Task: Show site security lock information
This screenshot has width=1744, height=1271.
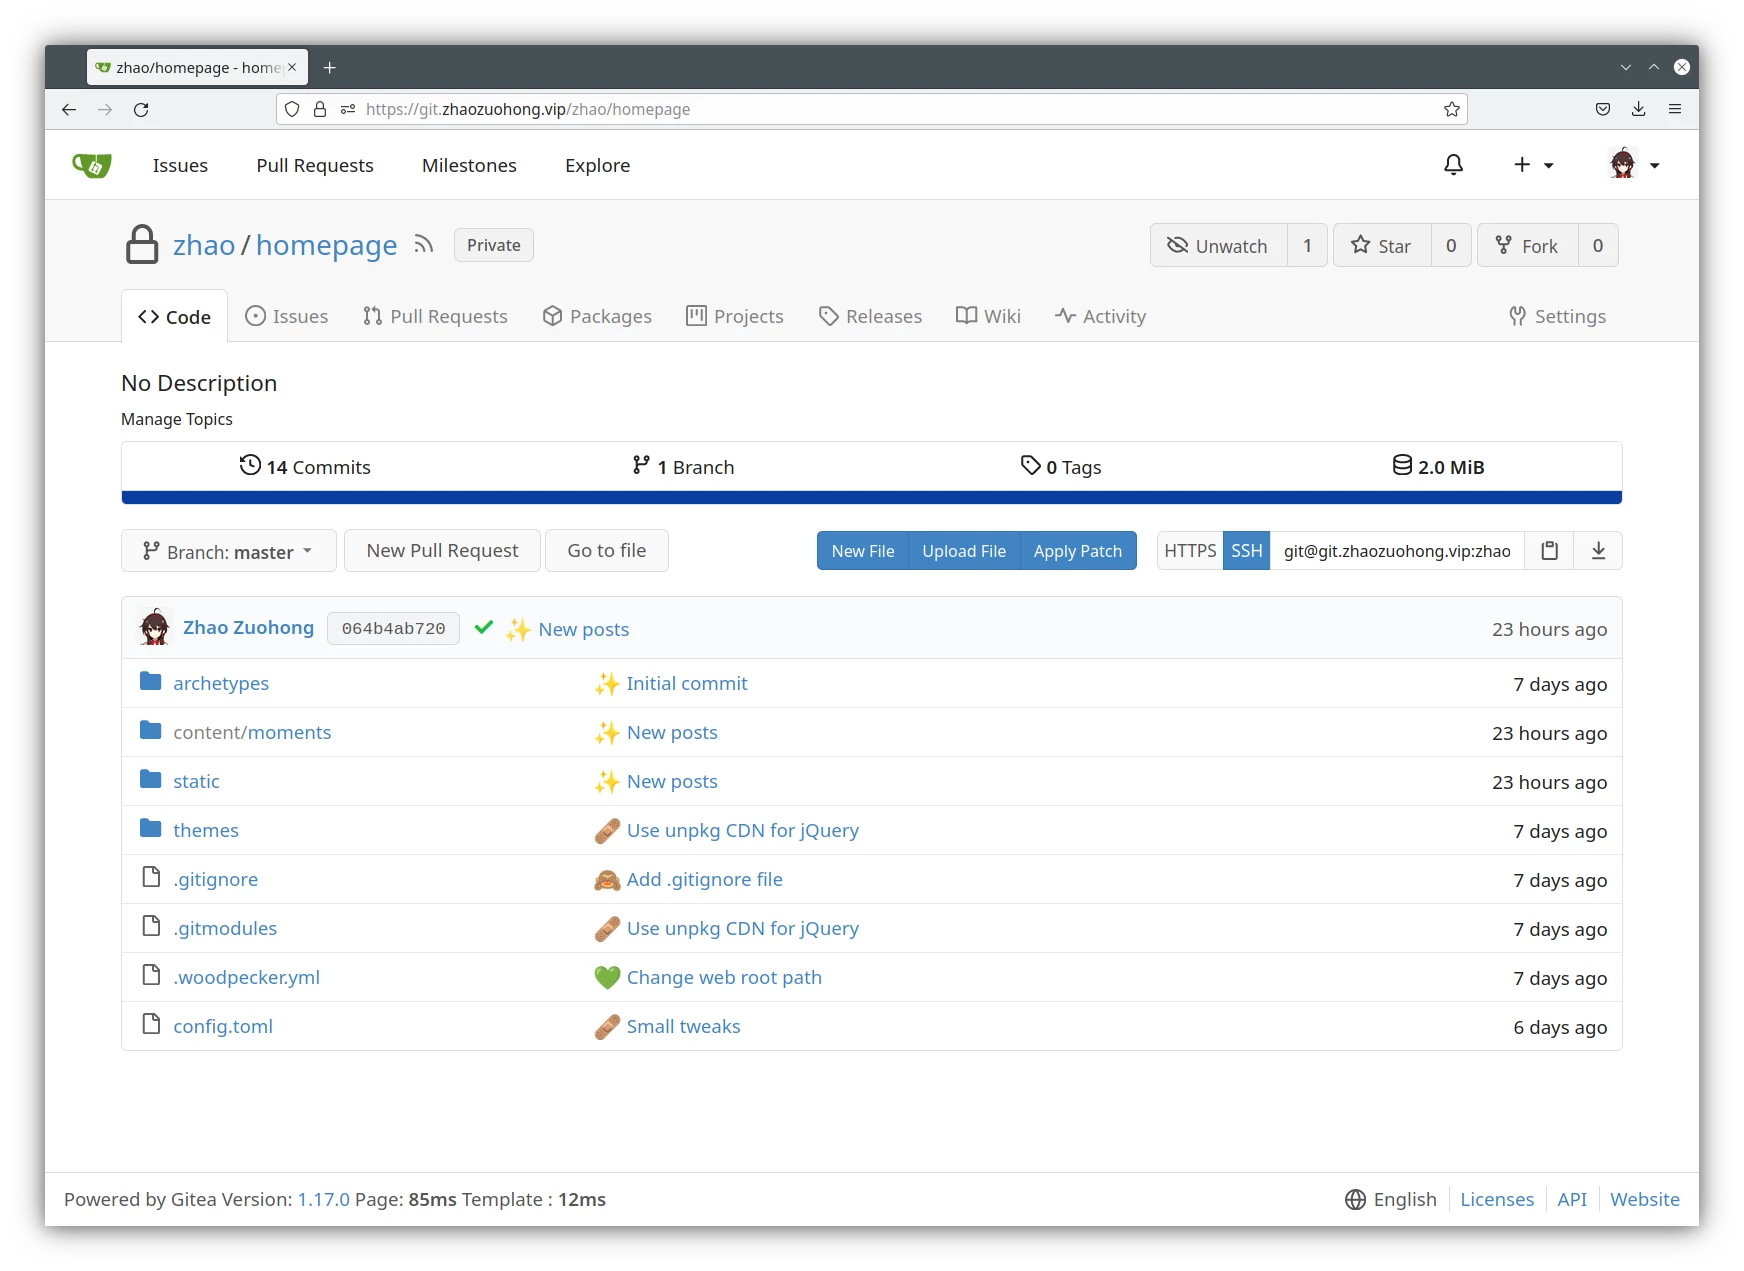Action: point(320,110)
